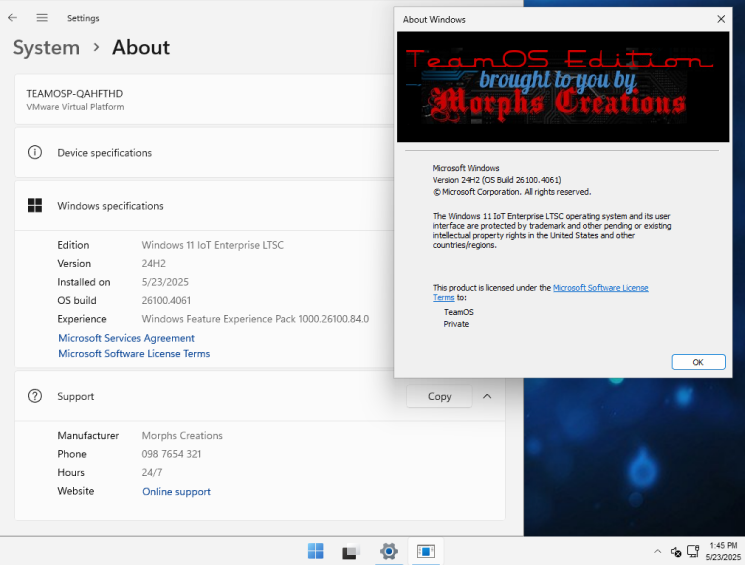
Task: Close the About Windows dialog
Action: tap(721, 19)
